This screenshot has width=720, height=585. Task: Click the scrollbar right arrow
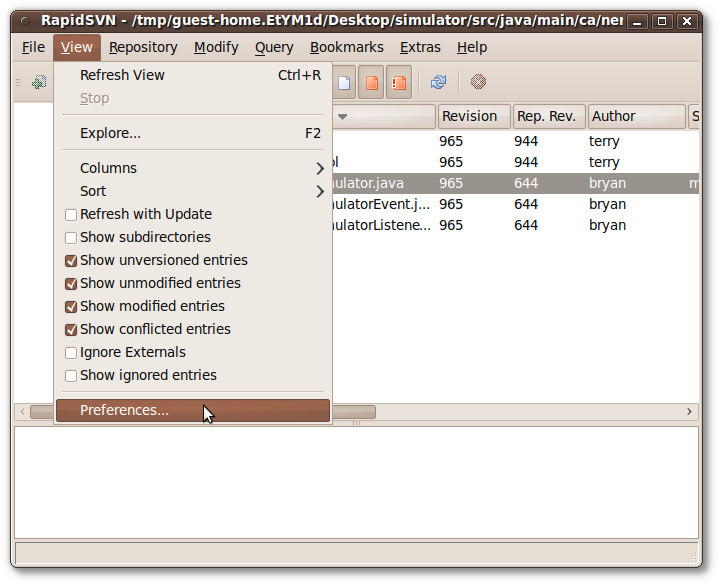point(689,411)
